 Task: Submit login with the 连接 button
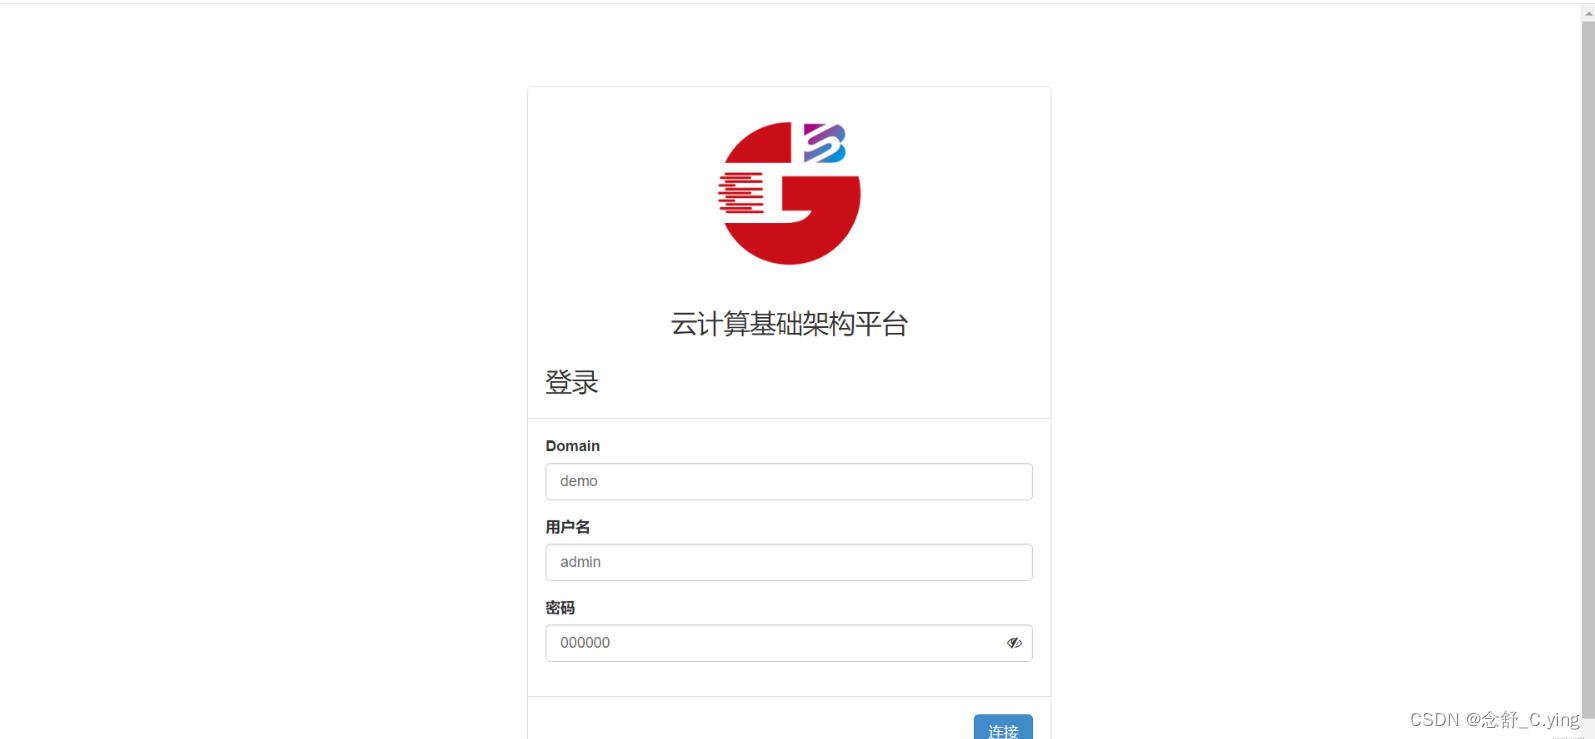pos(1003,728)
